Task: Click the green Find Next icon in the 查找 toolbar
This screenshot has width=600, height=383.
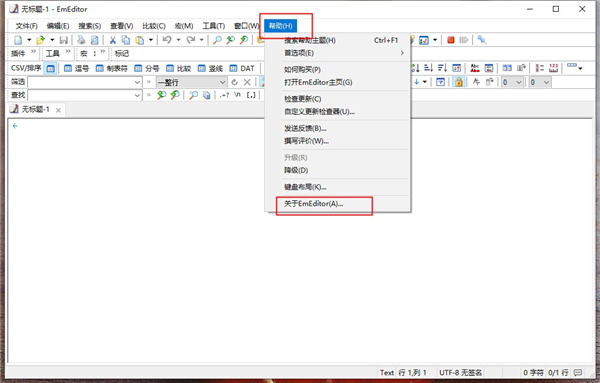Action: [x=162, y=95]
